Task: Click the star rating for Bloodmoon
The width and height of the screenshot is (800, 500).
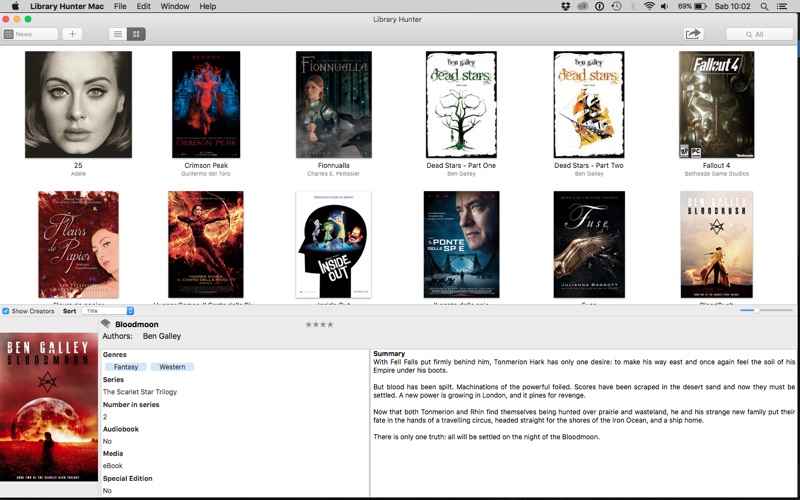Action: pyautogui.click(x=319, y=324)
